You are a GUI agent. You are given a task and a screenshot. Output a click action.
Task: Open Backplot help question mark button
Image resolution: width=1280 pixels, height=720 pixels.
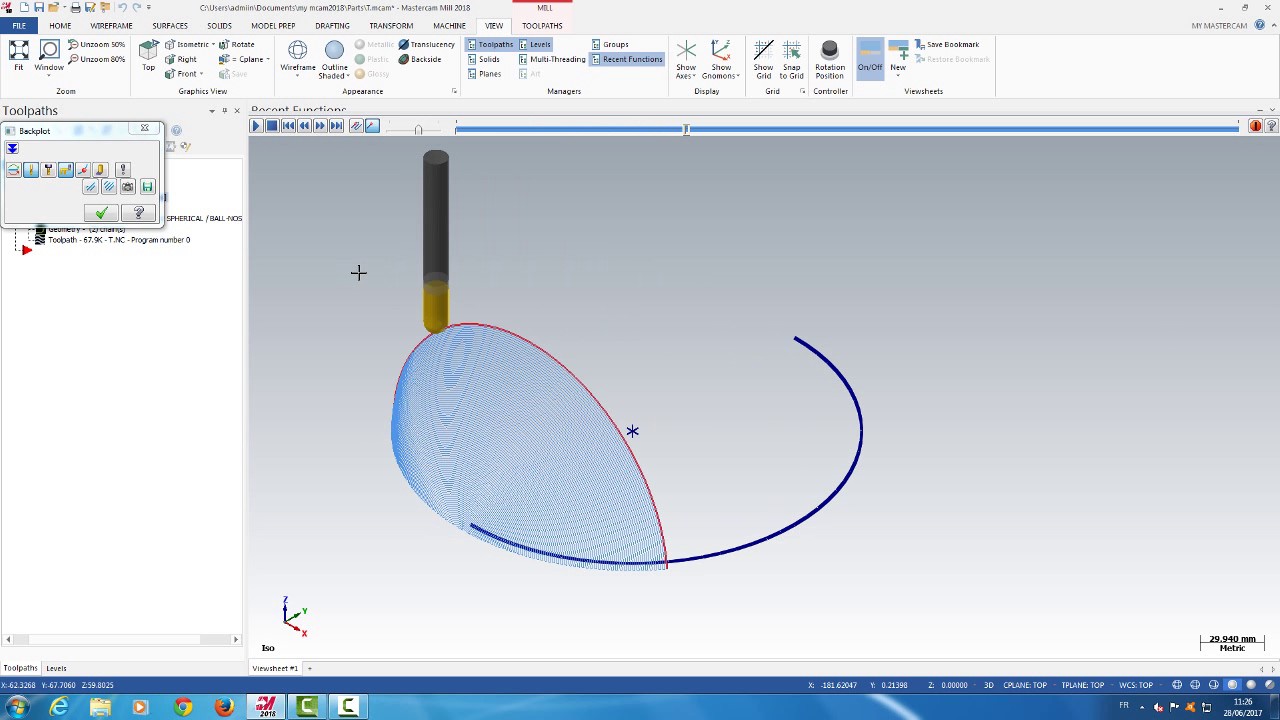(139, 213)
